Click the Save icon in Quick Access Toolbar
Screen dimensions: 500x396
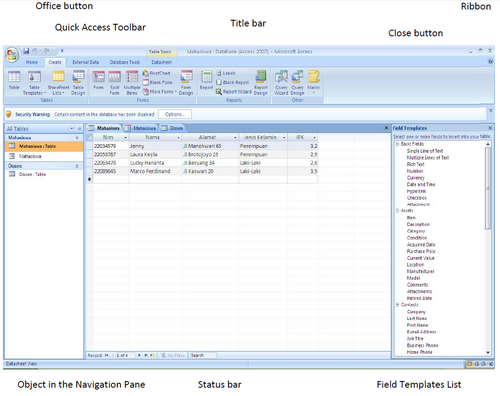26,51
